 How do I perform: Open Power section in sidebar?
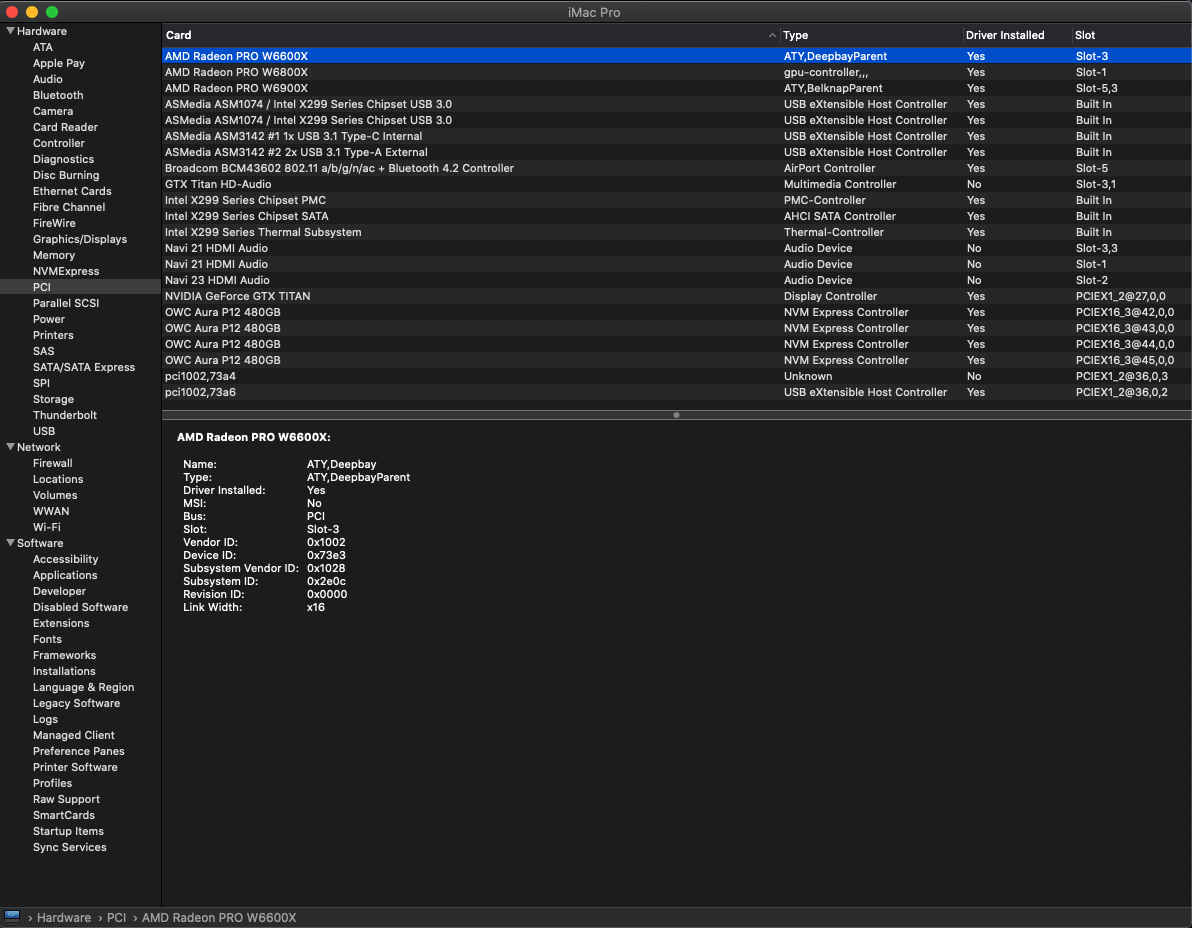(49, 318)
